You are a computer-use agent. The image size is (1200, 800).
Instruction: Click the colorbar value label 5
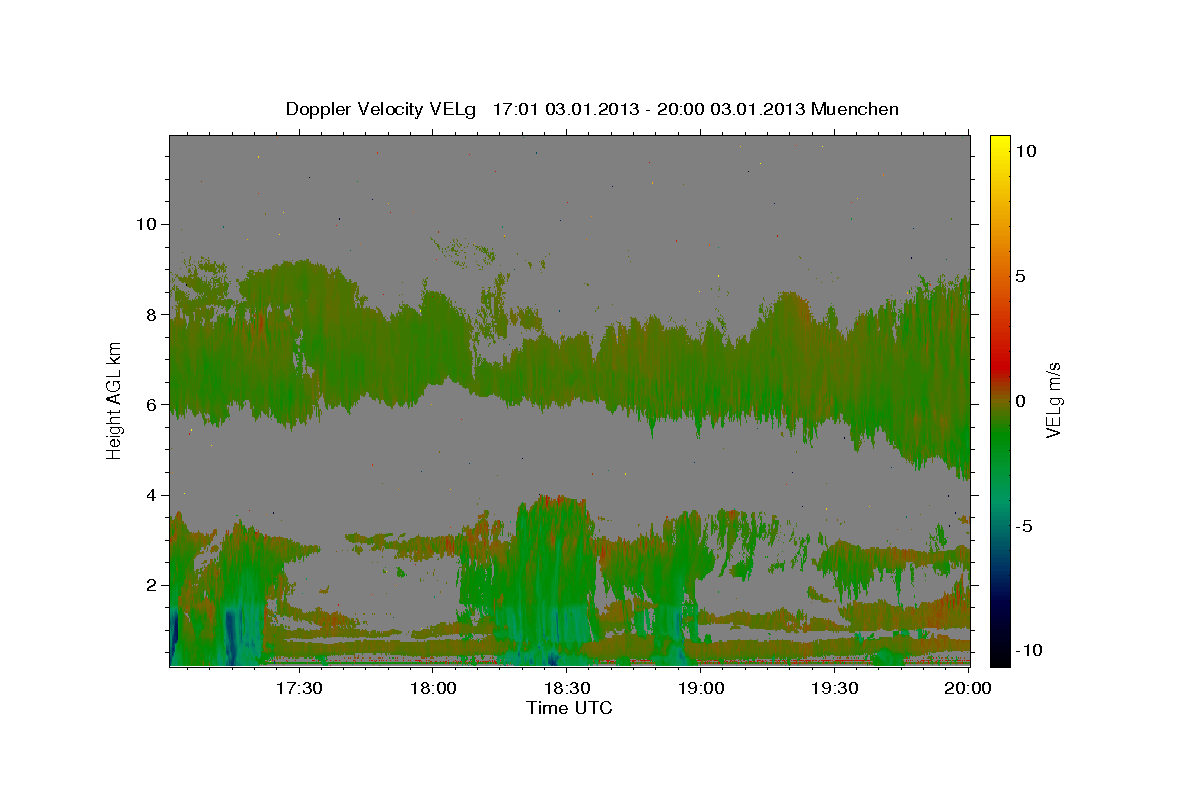point(1020,276)
